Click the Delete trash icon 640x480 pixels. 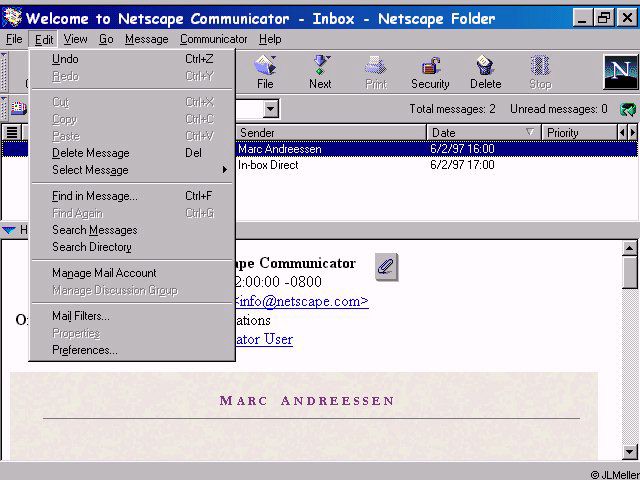(485, 72)
